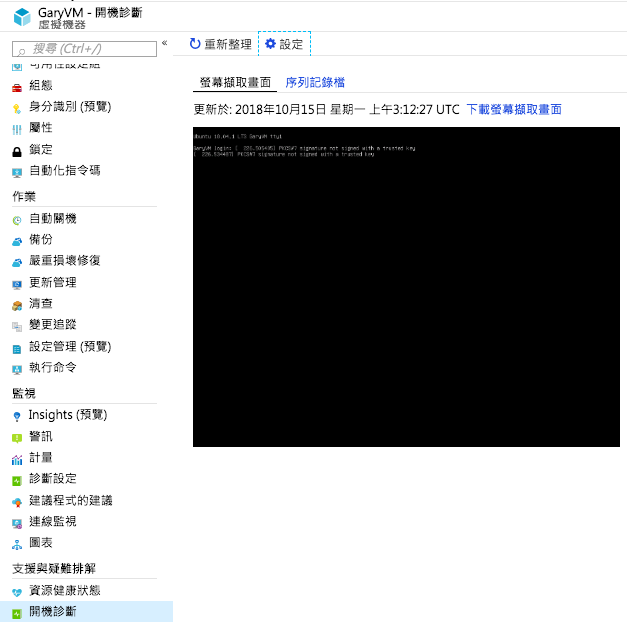Click the 重新整理 button label

click(228, 44)
